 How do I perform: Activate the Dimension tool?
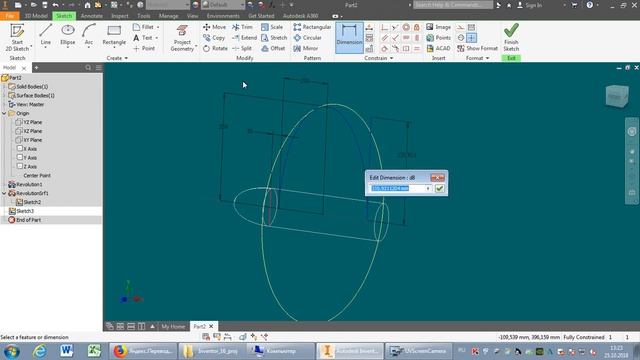(x=349, y=37)
